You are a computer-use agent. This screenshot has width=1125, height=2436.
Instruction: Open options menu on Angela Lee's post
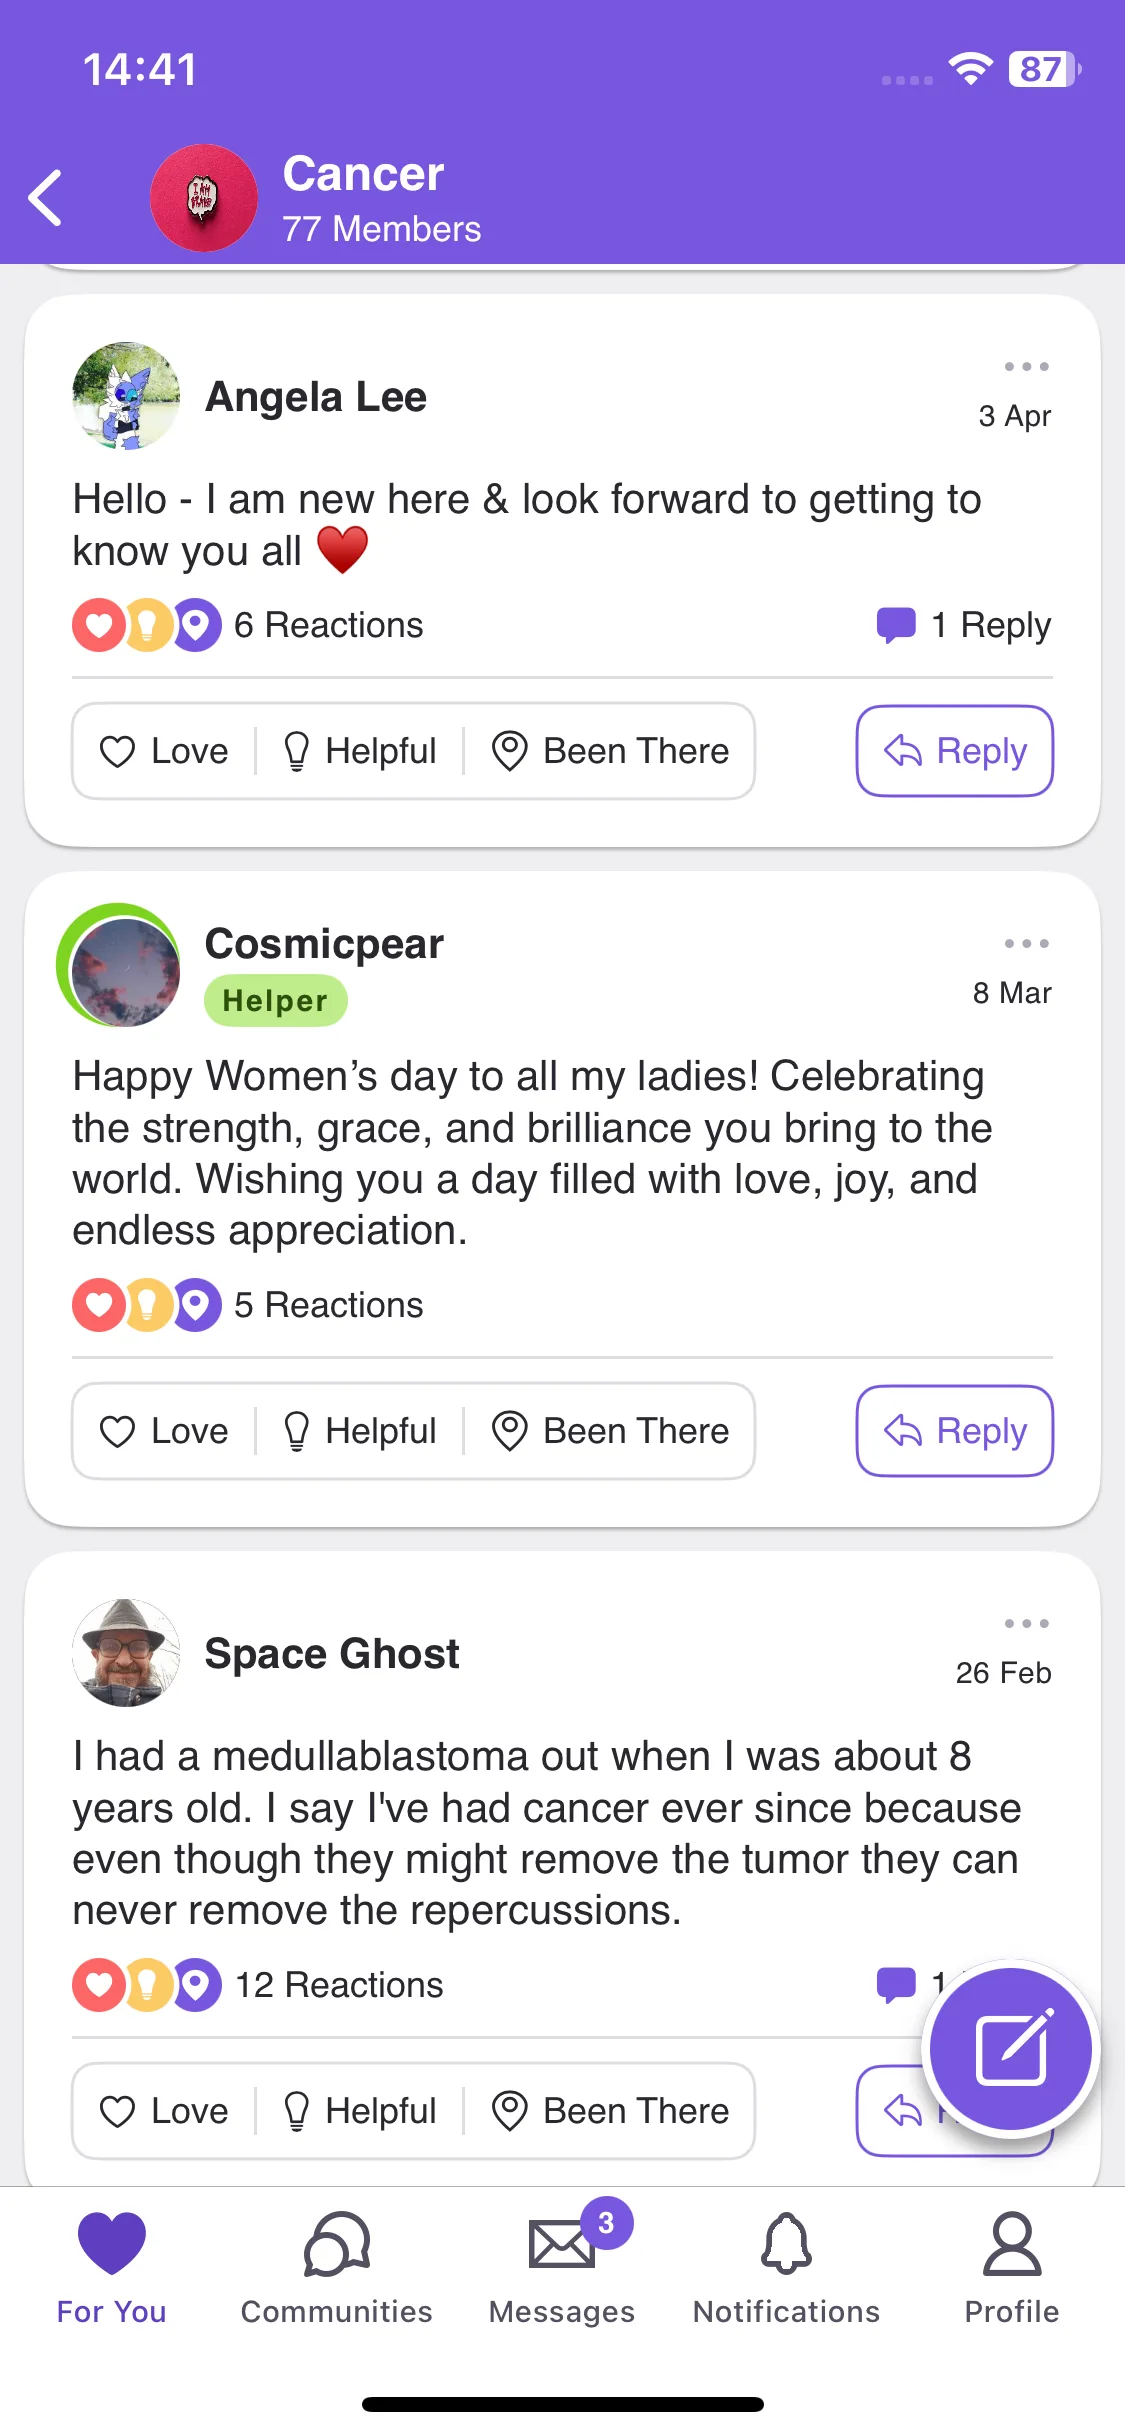(1026, 367)
